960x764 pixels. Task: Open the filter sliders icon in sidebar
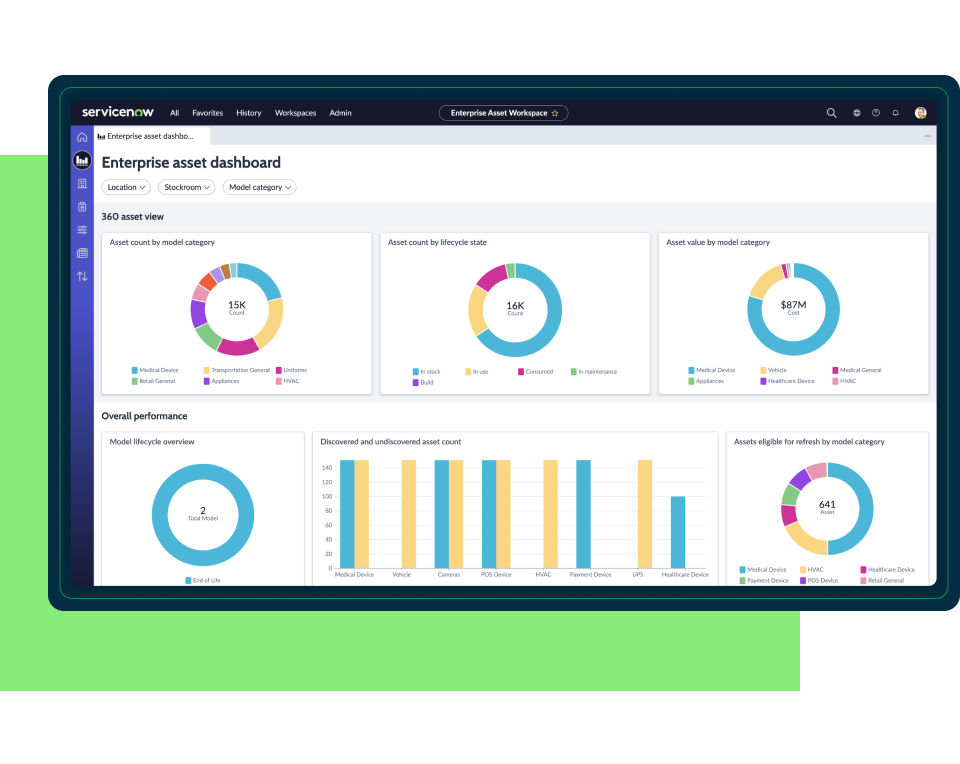[82, 230]
